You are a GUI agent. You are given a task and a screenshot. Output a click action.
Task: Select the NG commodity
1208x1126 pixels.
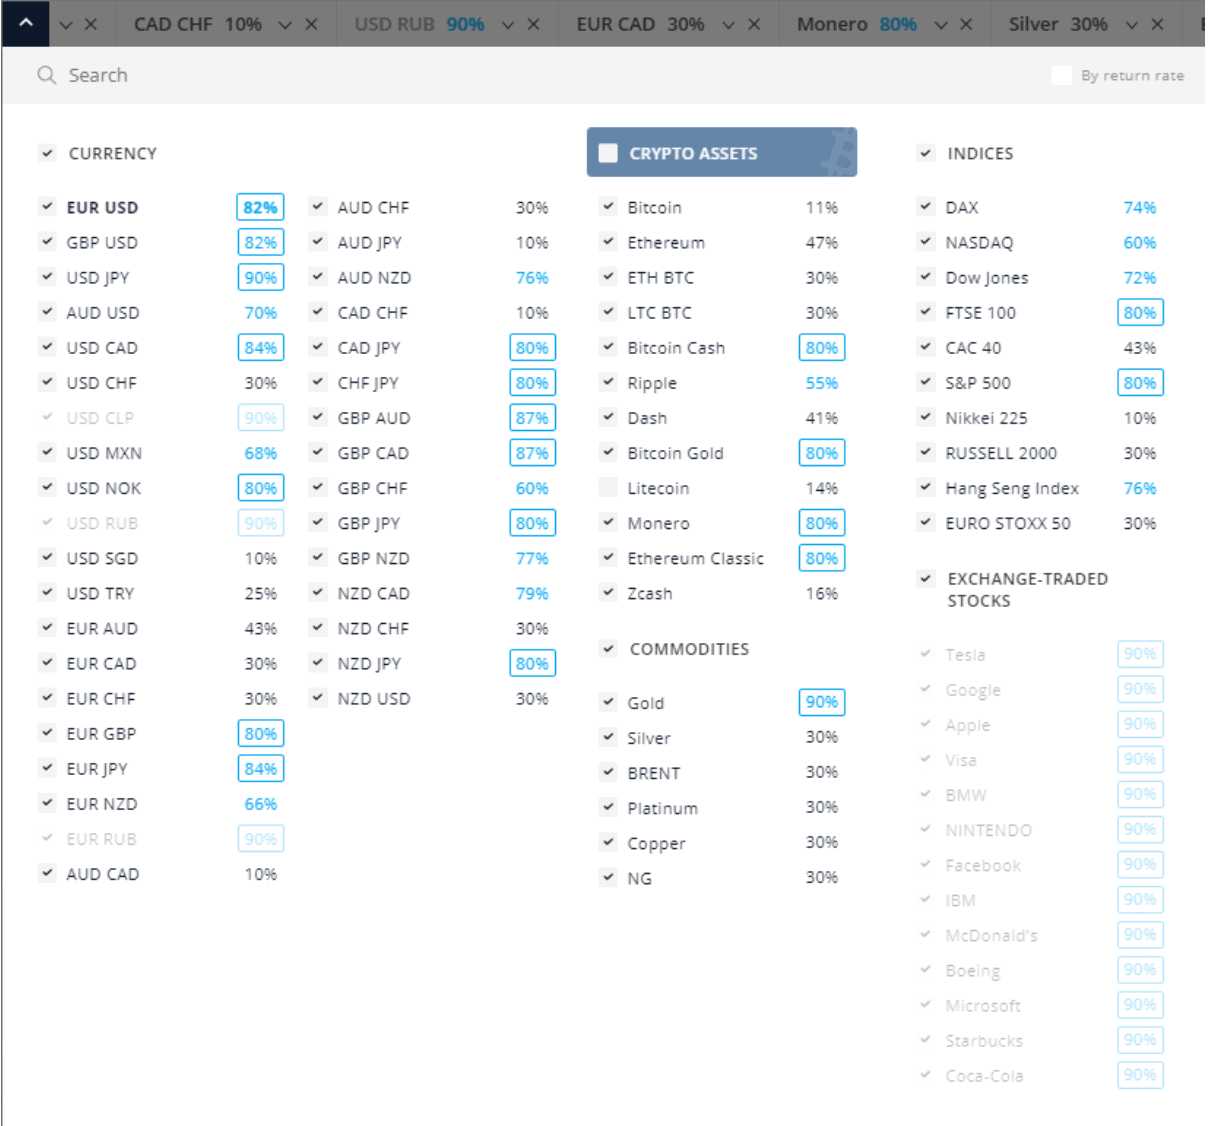pyautogui.click(x=639, y=878)
